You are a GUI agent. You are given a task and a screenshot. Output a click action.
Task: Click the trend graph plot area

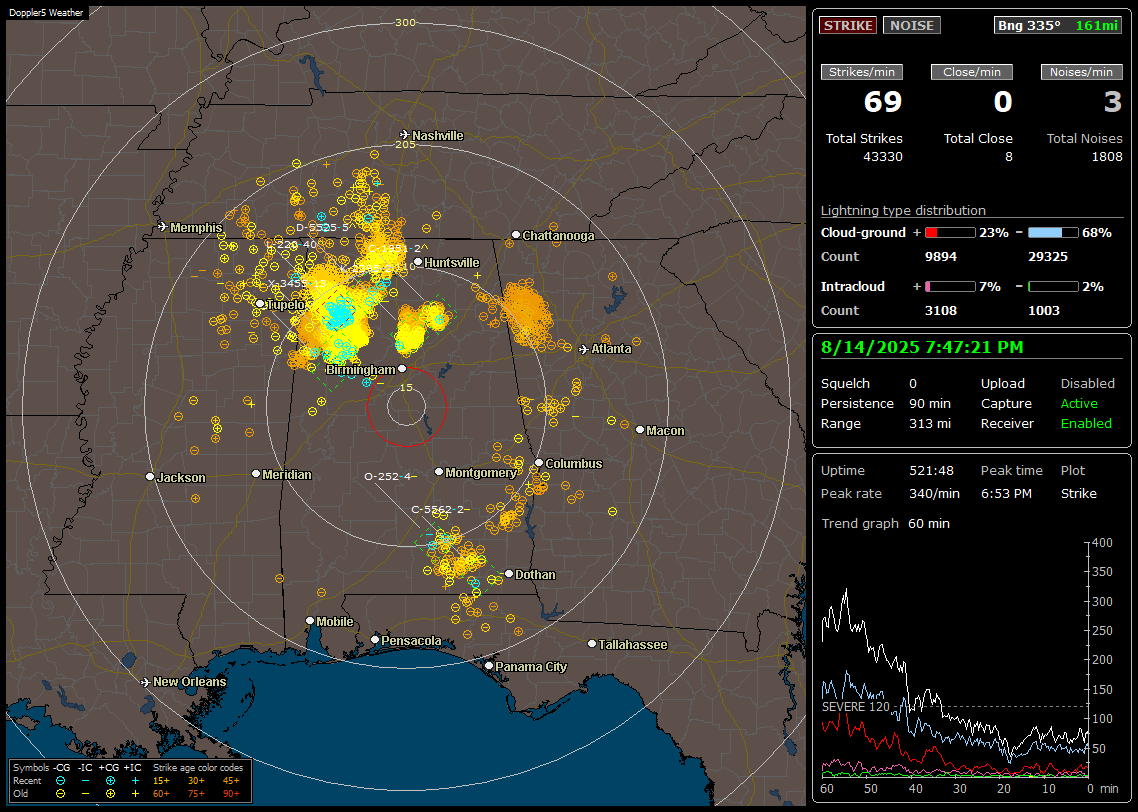[x=955, y=660]
